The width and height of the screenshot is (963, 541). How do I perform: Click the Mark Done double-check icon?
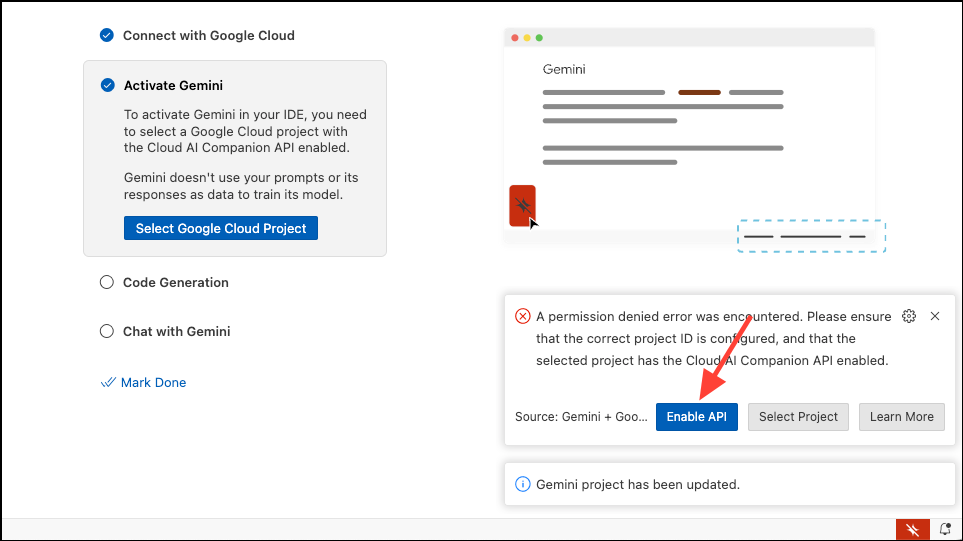click(x=108, y=383)
